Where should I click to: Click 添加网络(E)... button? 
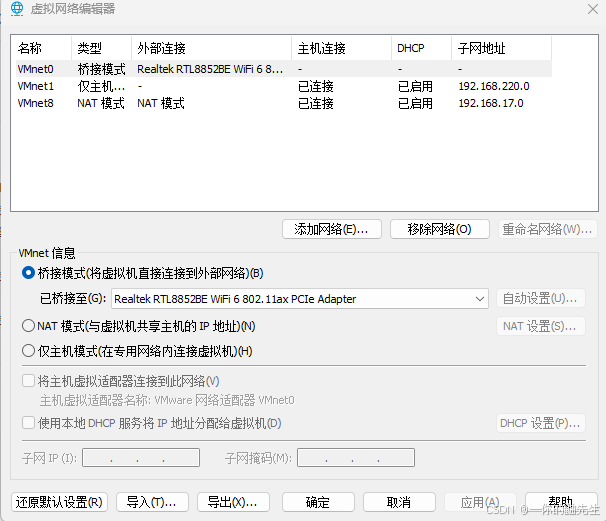click(x=332, y=229)
